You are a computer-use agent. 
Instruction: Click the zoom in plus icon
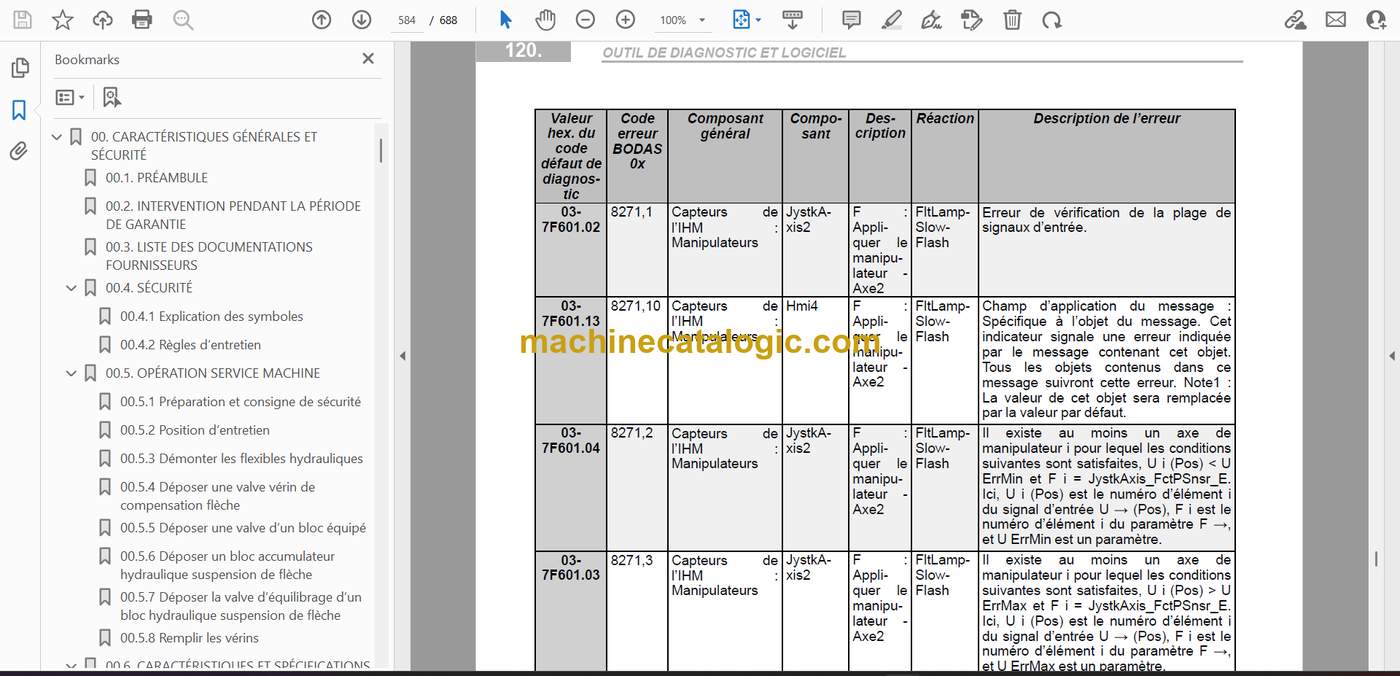coord(625,19)
